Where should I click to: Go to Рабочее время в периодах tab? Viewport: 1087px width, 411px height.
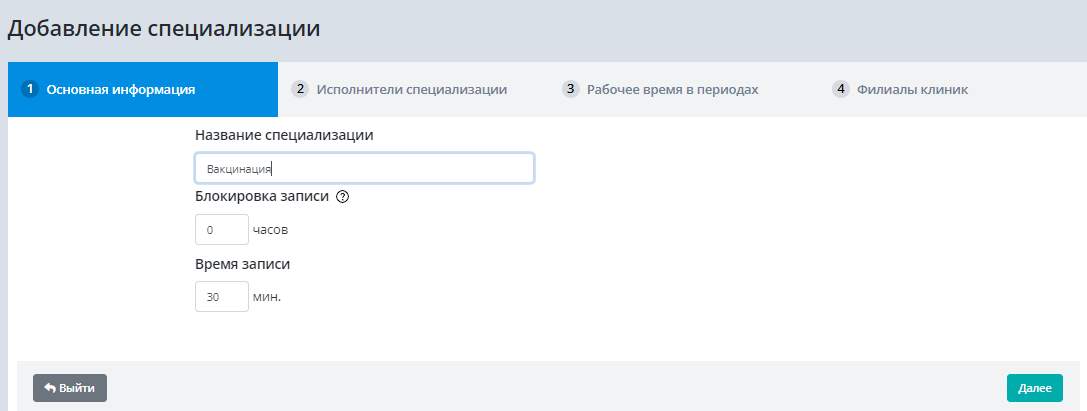click(672, 89)
